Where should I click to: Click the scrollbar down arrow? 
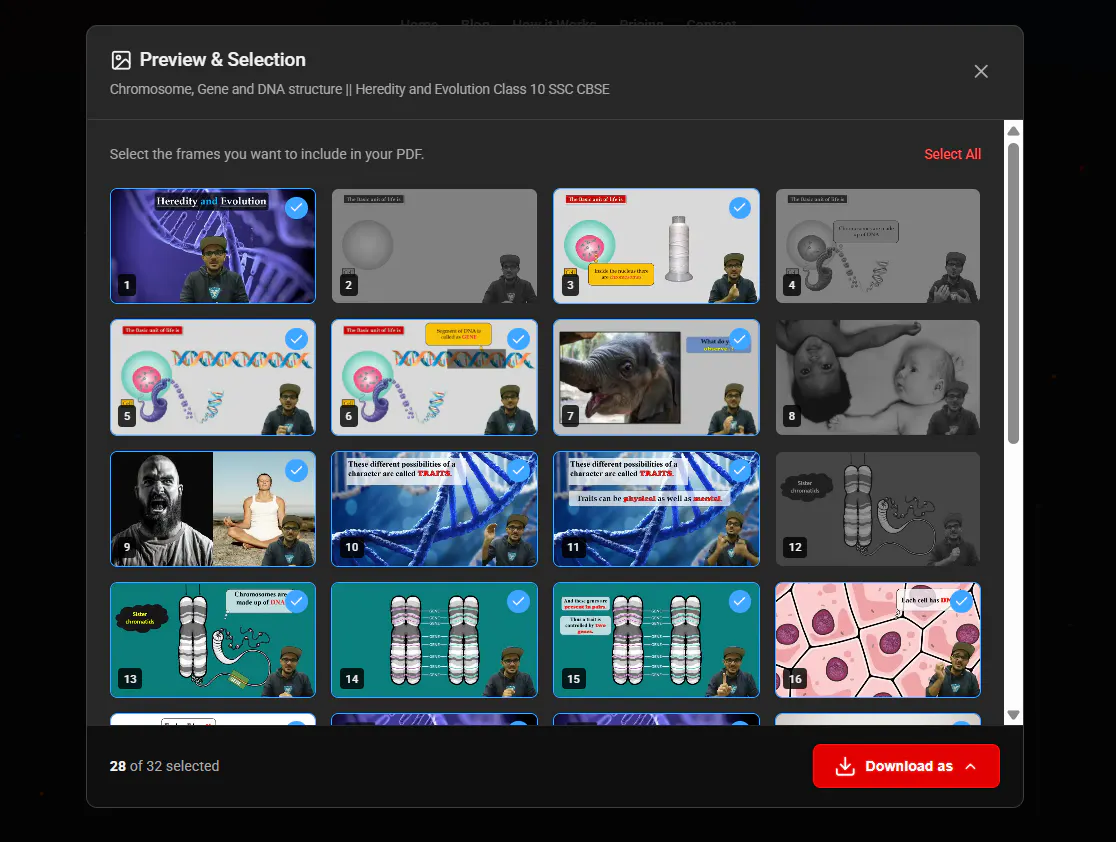1014,715
